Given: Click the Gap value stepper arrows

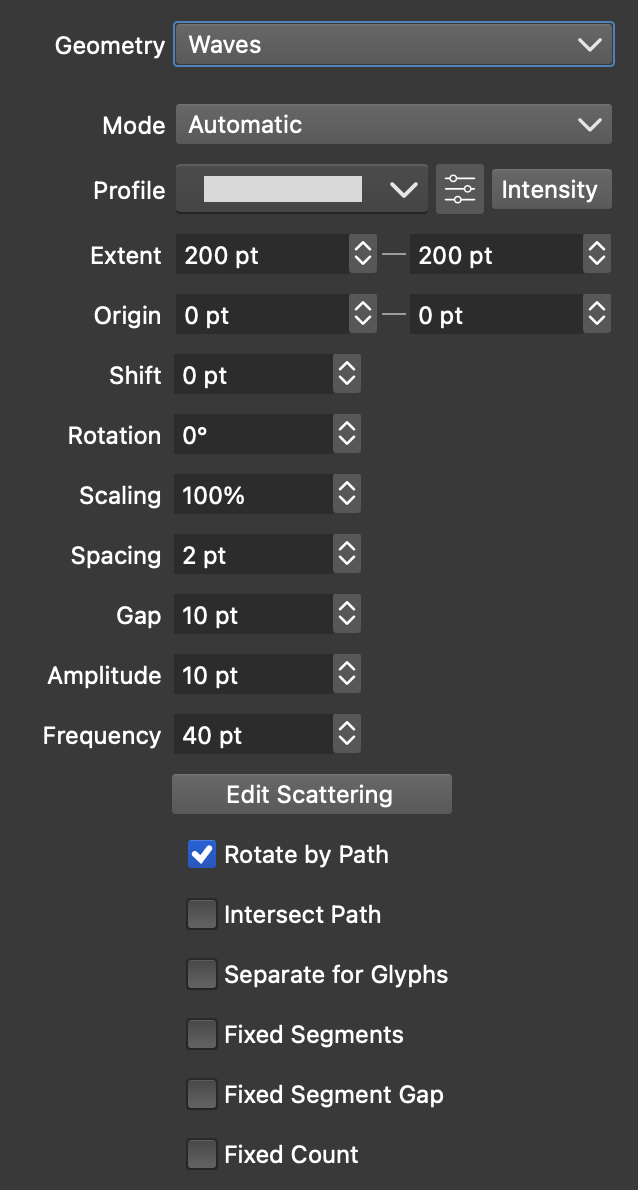Looking at the screenshot, I should (x=347, y=615).
